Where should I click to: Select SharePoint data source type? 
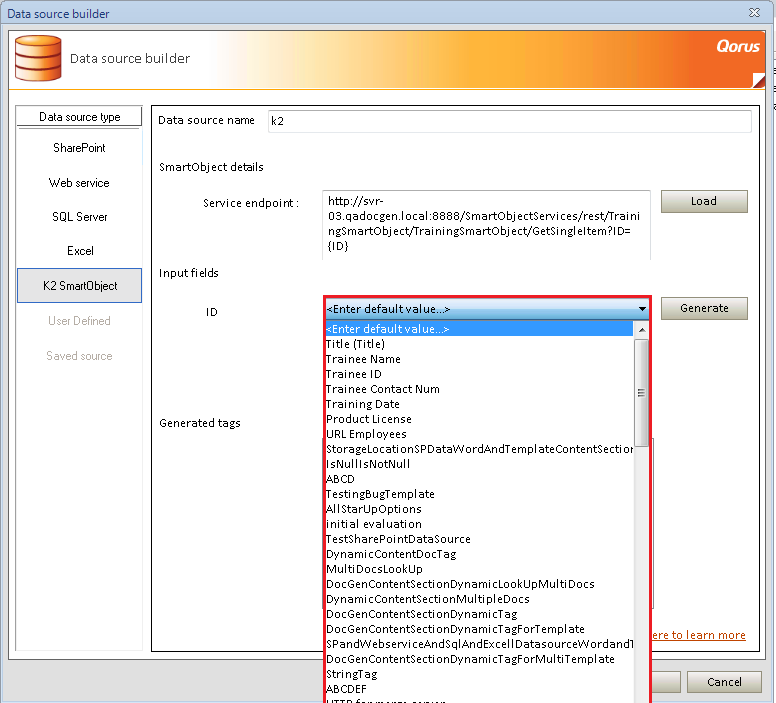point(79,148)
